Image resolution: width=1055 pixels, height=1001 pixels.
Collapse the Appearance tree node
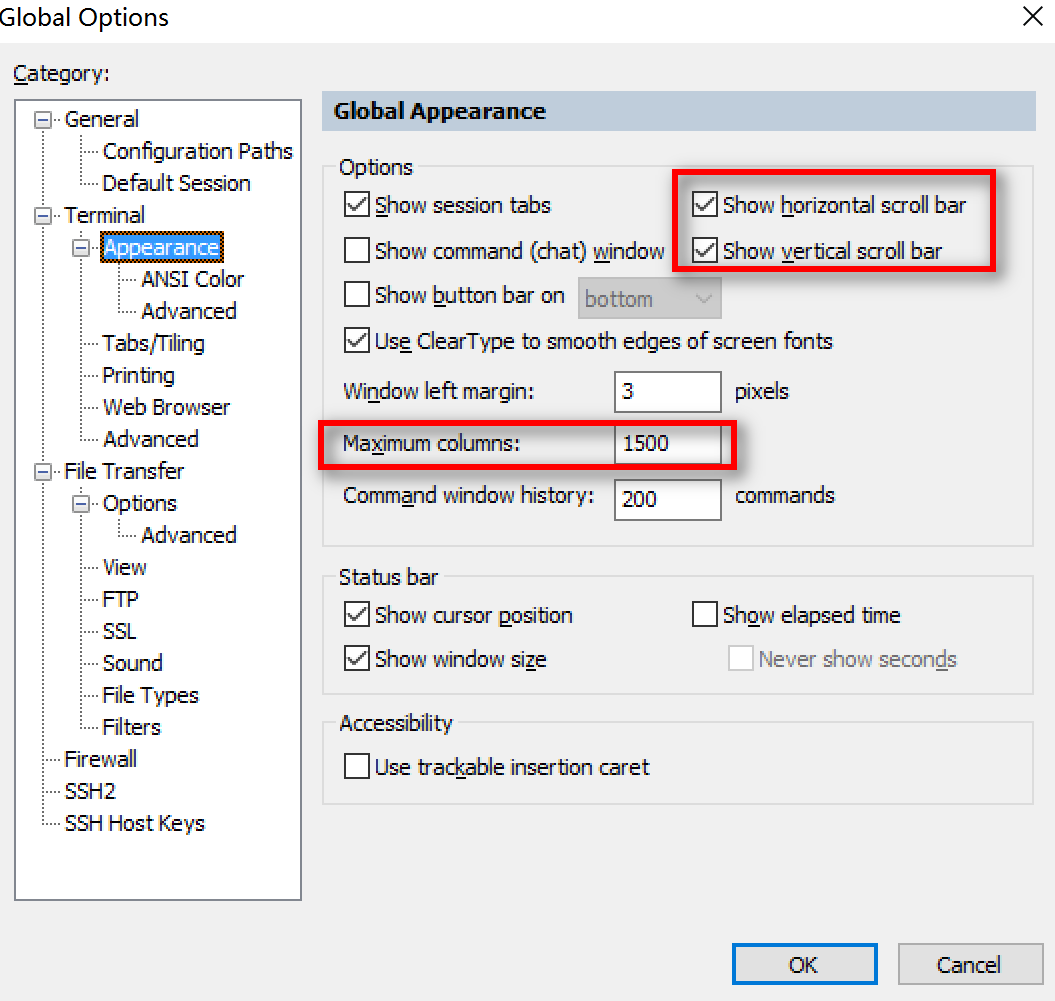[x=81, y=248]
